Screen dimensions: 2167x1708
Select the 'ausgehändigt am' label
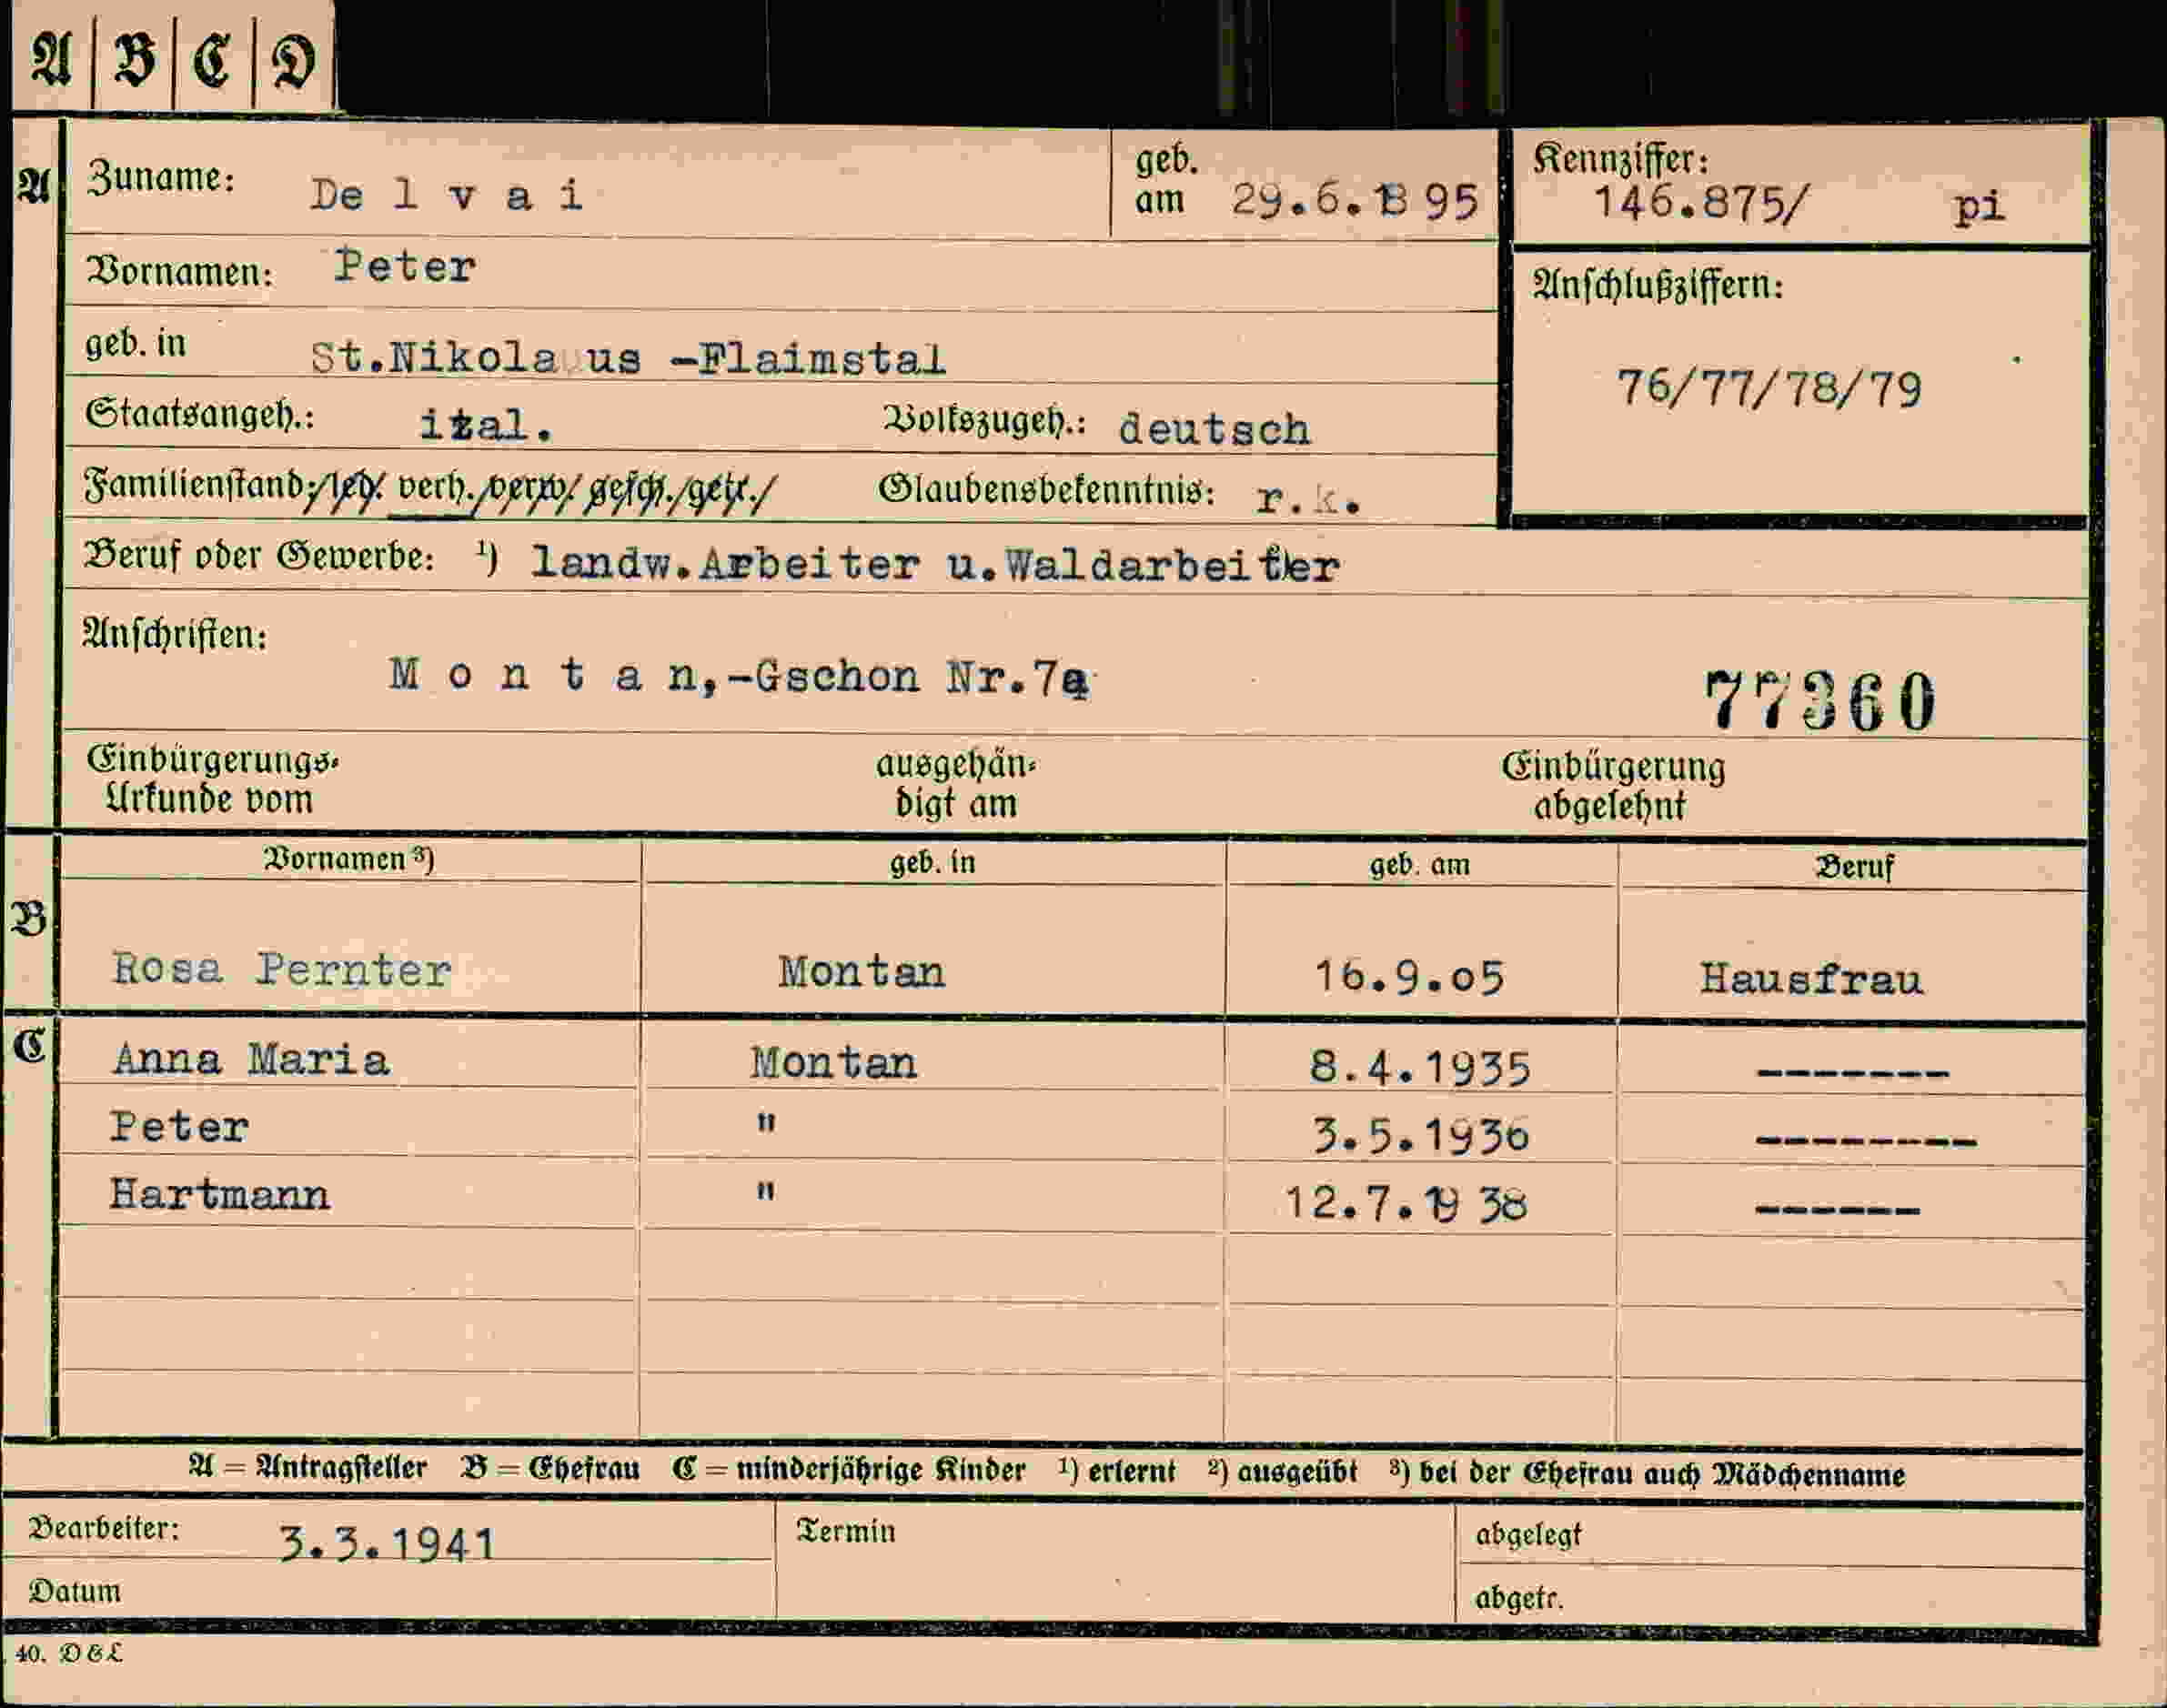956,784
